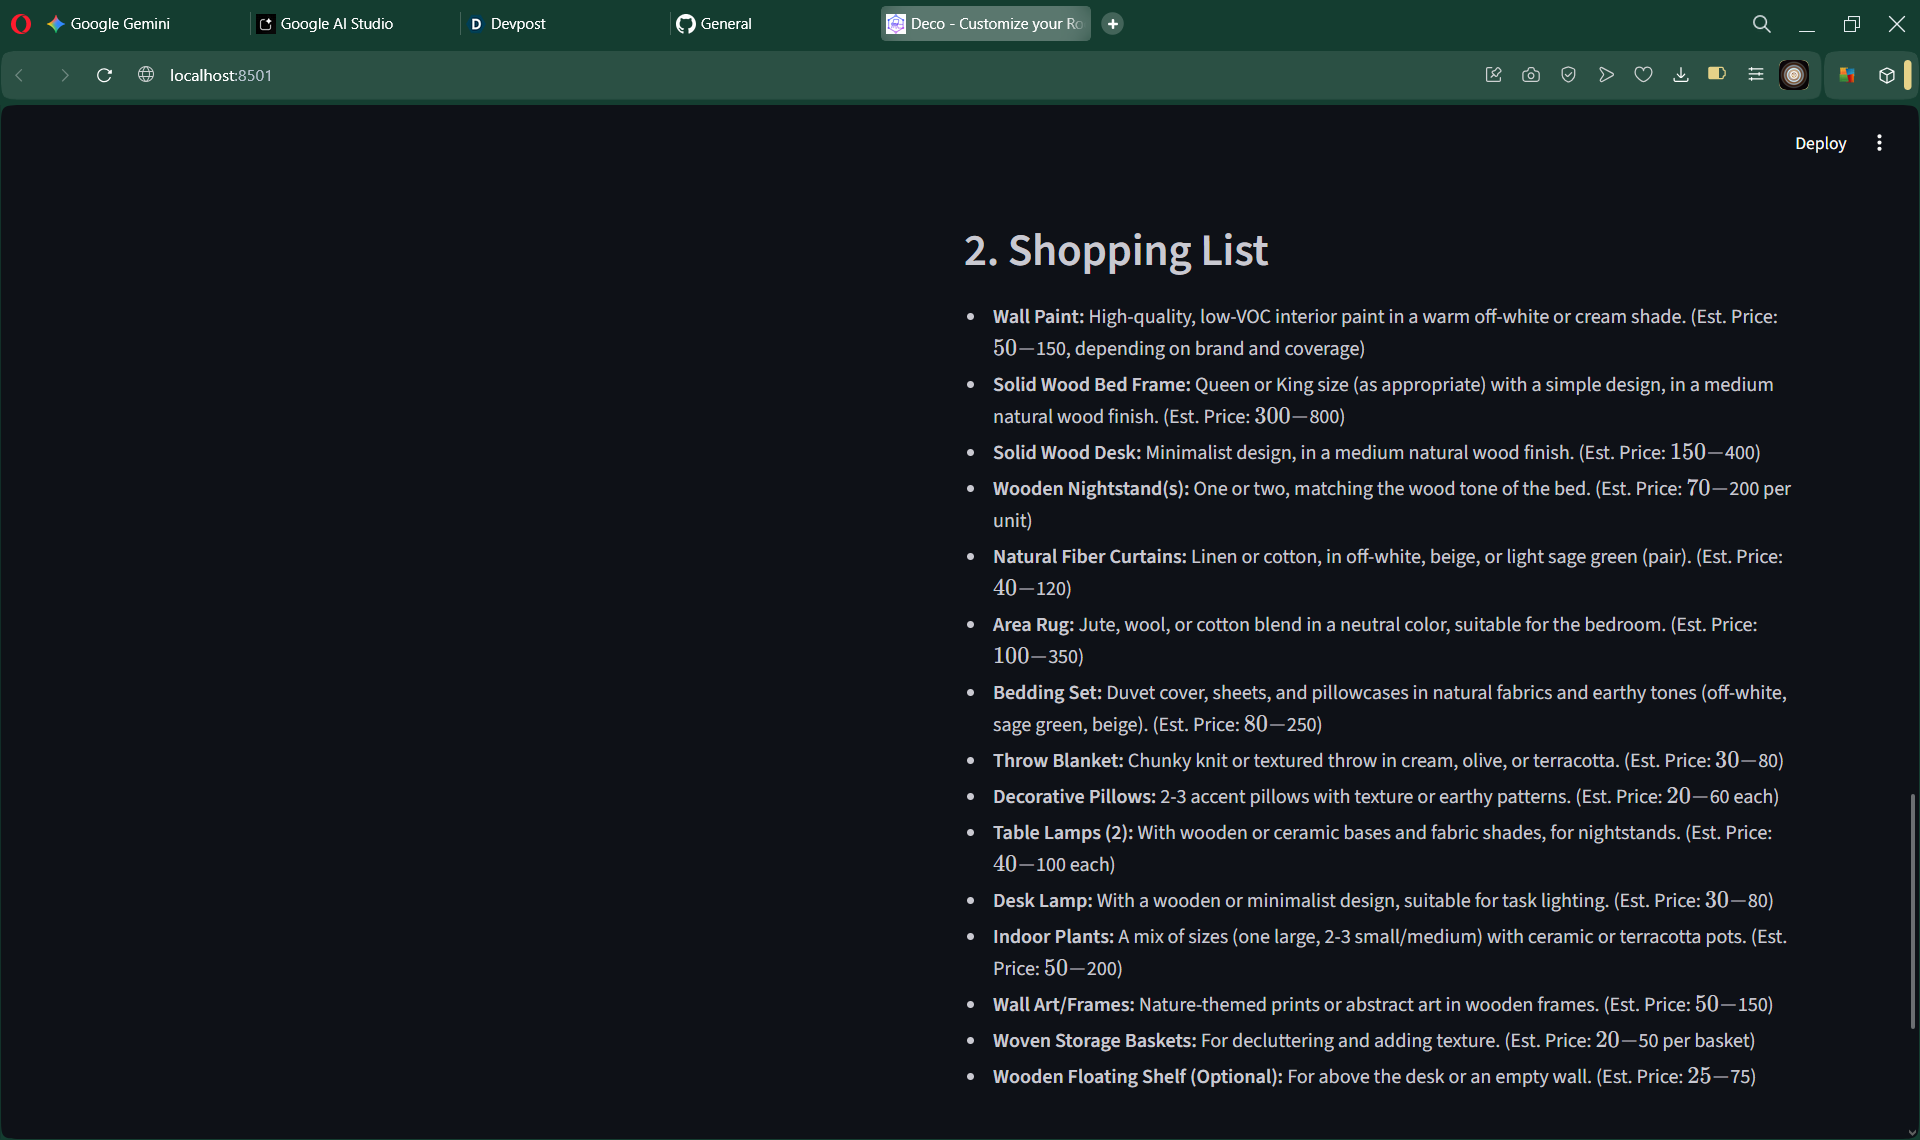Take a snapshot with camera icon

coord(1530,75)
